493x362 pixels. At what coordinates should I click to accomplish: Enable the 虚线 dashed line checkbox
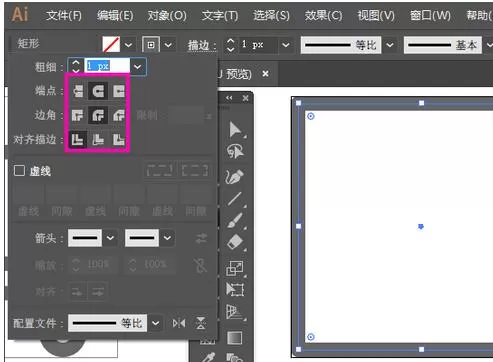coord(19,171)
